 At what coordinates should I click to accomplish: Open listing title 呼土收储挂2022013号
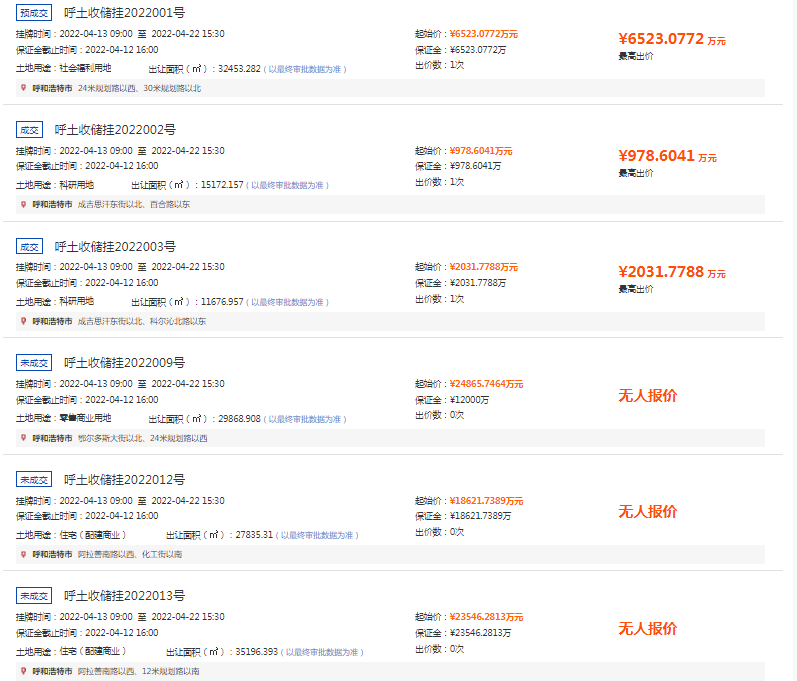(124, 596)
